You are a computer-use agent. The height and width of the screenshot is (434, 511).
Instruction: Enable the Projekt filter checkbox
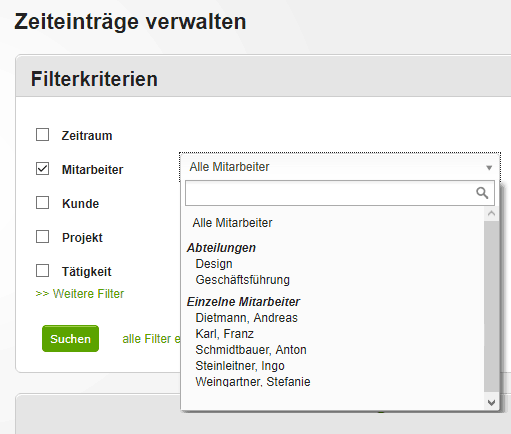pyautogui.click(x=42, y=237)
